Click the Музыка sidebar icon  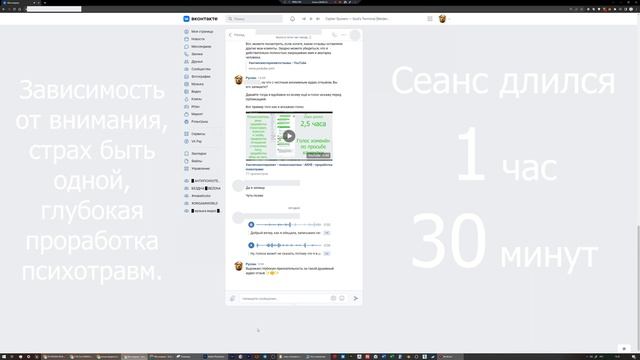187,84
